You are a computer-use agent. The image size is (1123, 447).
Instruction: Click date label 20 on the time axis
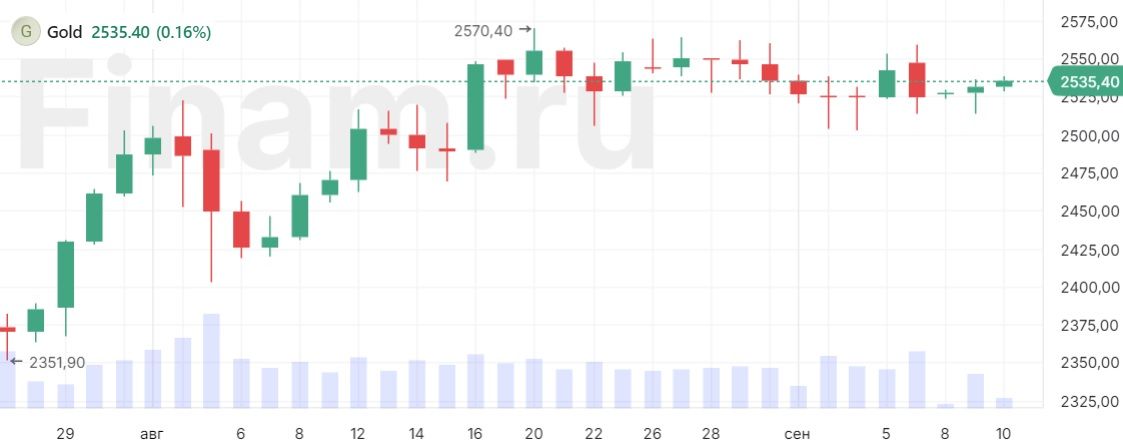click(x=534, y=434)
